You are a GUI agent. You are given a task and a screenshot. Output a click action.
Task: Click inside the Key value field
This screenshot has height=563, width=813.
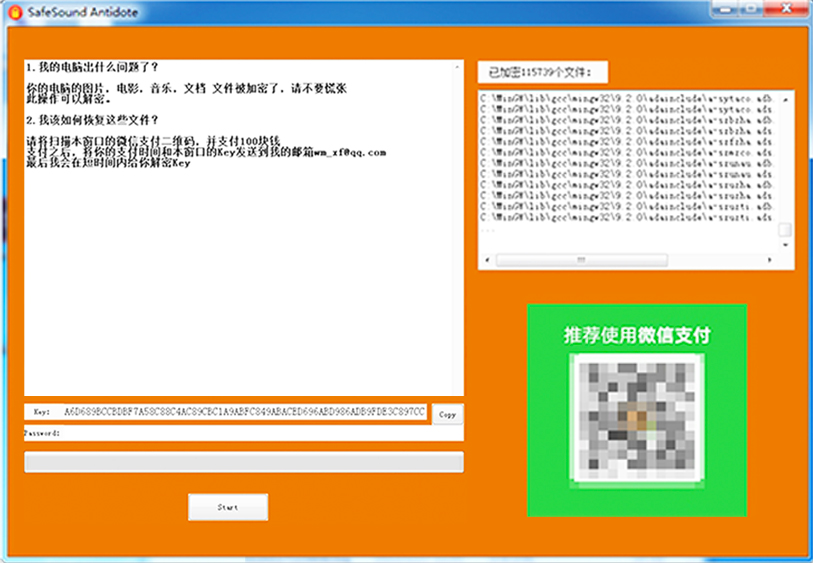245,412
